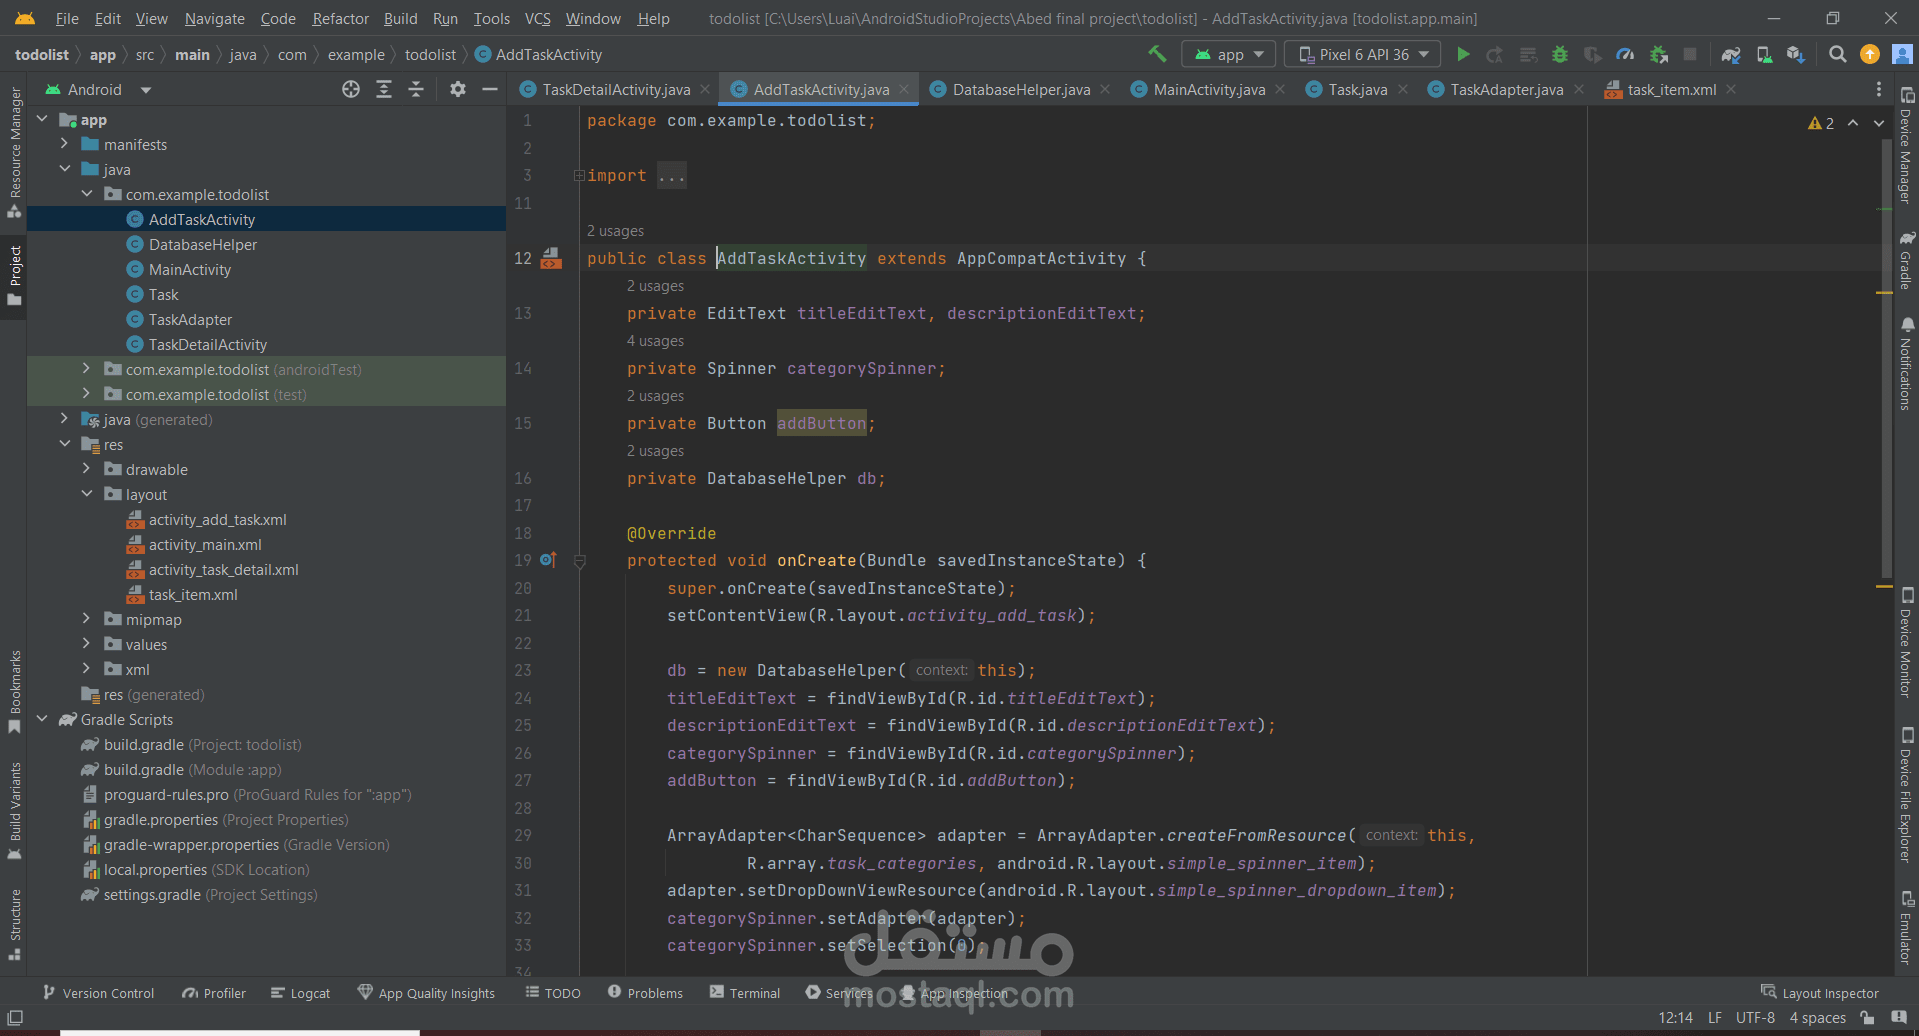This screenshot has width=1919, height=1036.
Task: Build the project with the hammer icon
Action: click(1157, 54)
